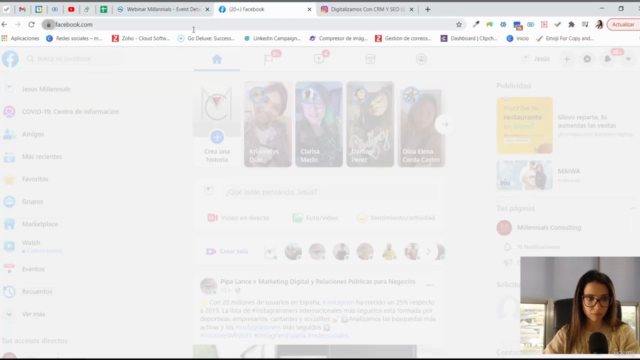
Task: Go back with the browser back arrow
Action: (4, 24)
